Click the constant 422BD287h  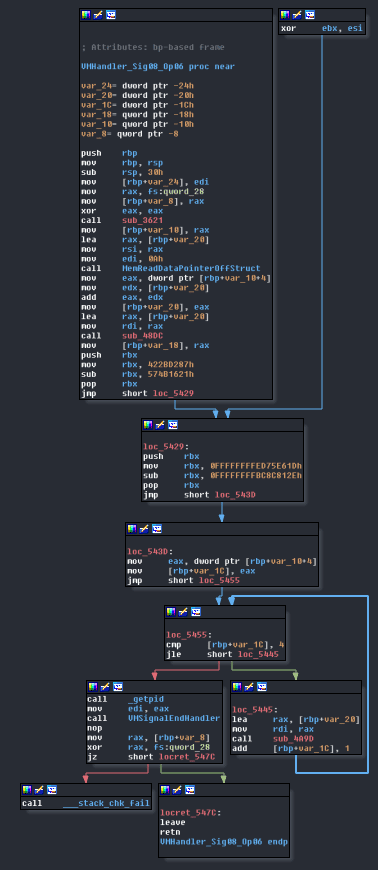pos(170,365)
